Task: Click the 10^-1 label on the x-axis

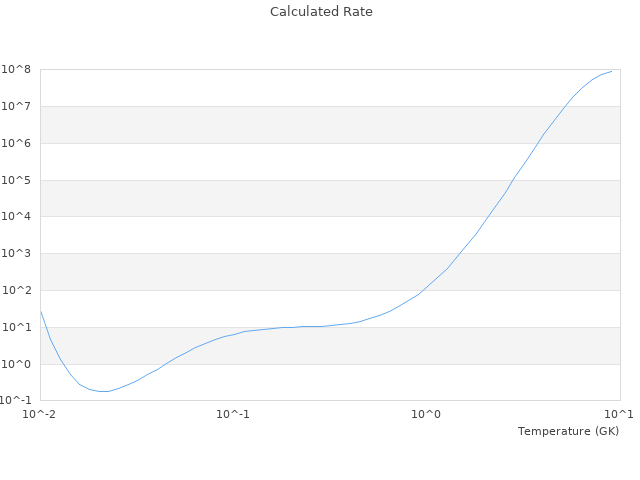Action: point(233,414)
